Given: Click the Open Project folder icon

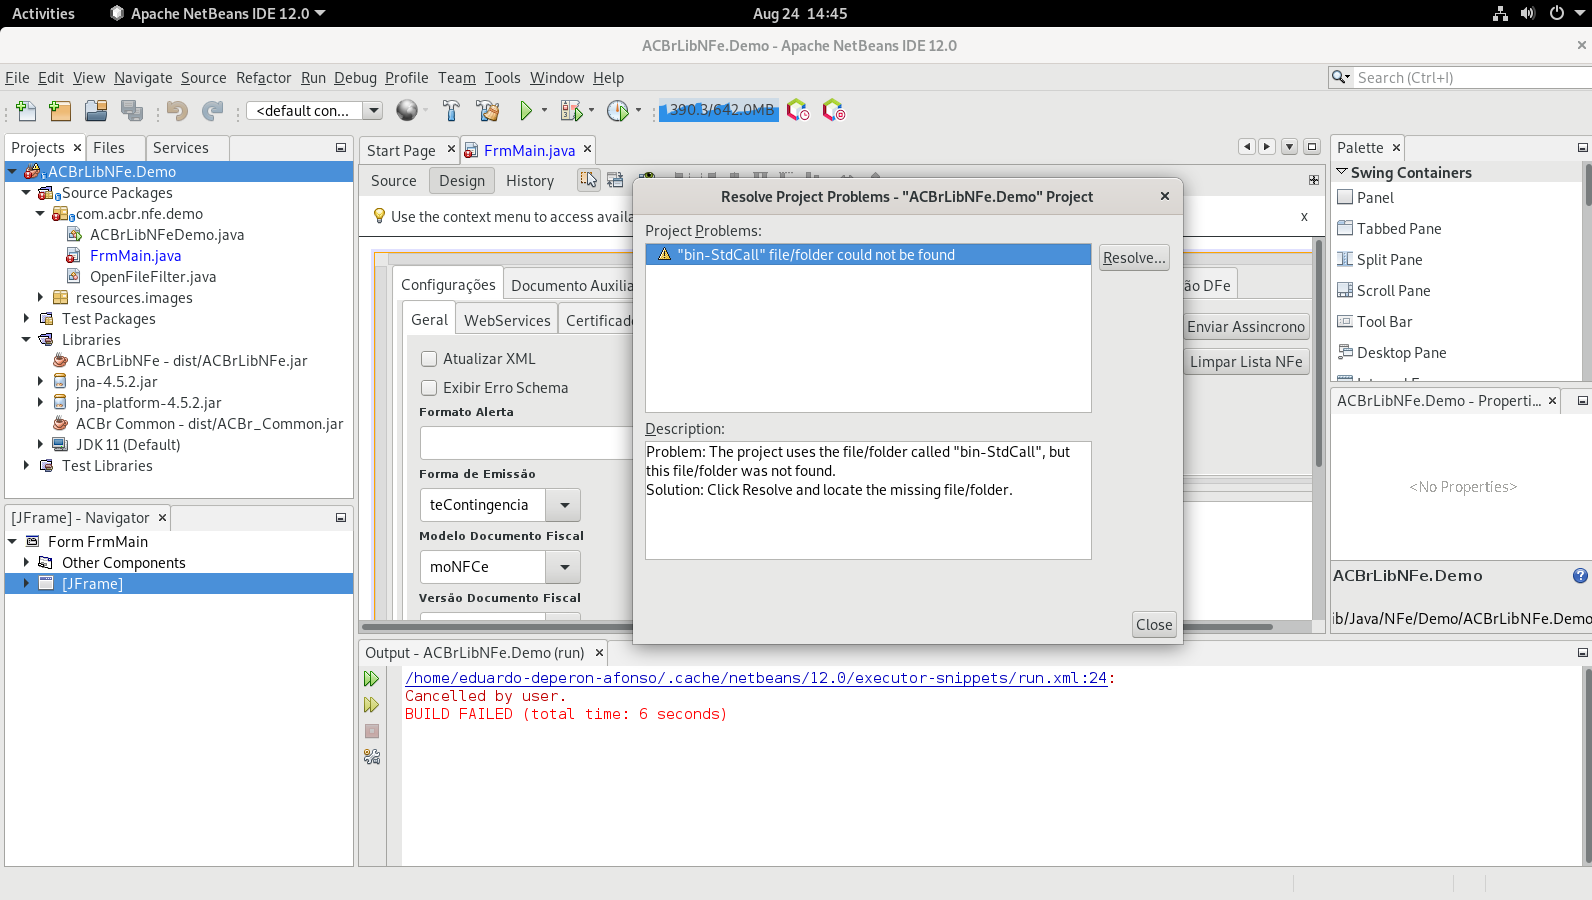Looking at the screenshot, I should point(96,111).
